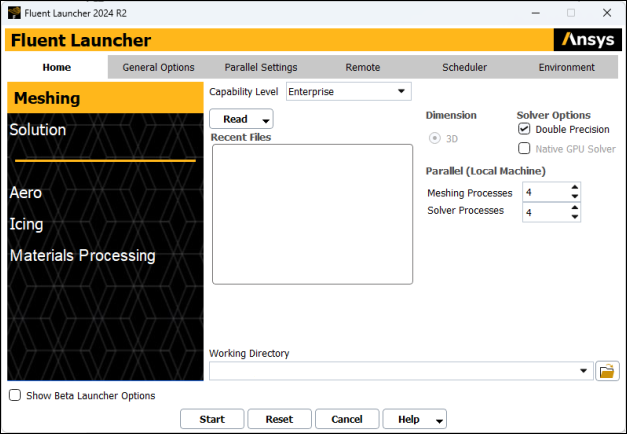This screenshot has height=434, width=627.
Task: Minimize the Fluent Launcher window
Action: (x=535, y=13)
